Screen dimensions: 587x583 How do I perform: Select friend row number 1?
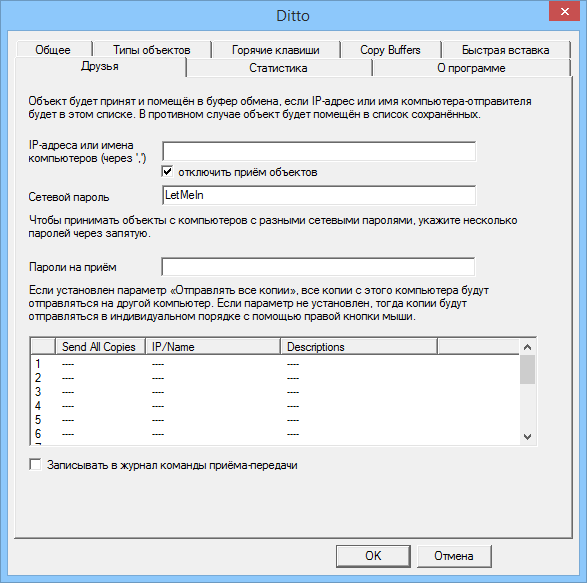coord(275,364)
